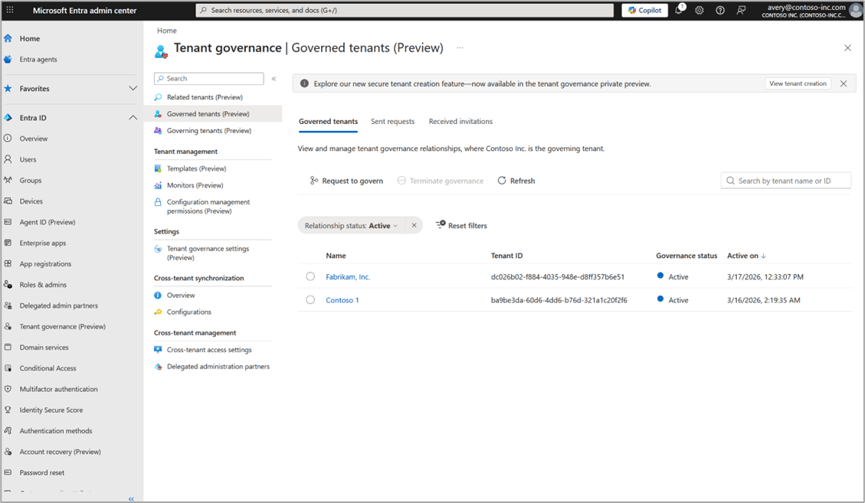
Task: Click the View tenant creation button
Action: pos(797,84)
